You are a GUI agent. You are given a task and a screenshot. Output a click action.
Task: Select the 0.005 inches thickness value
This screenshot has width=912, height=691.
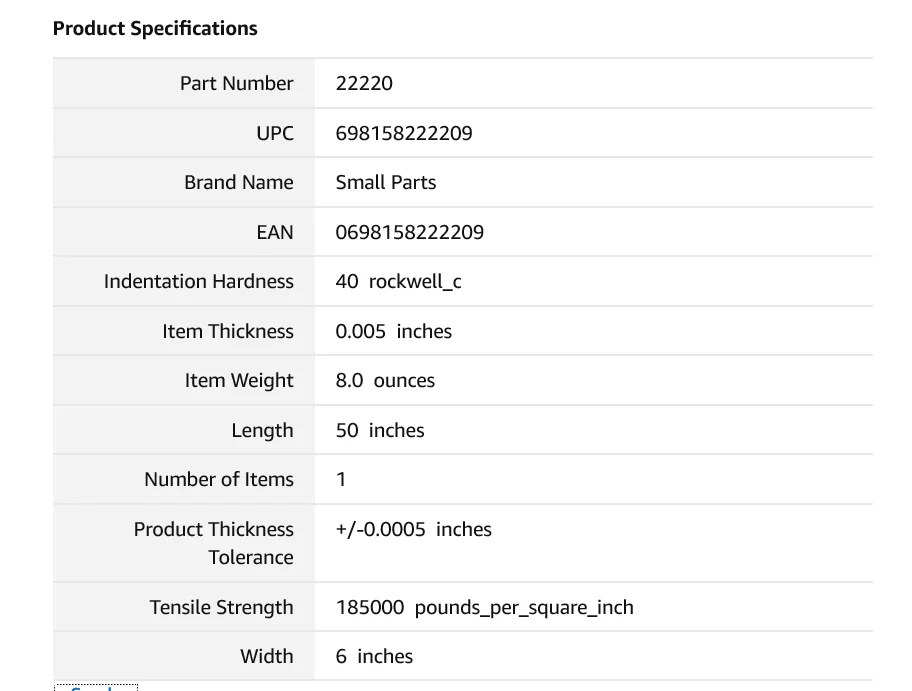pyautogui.click(x=393, y=331)
